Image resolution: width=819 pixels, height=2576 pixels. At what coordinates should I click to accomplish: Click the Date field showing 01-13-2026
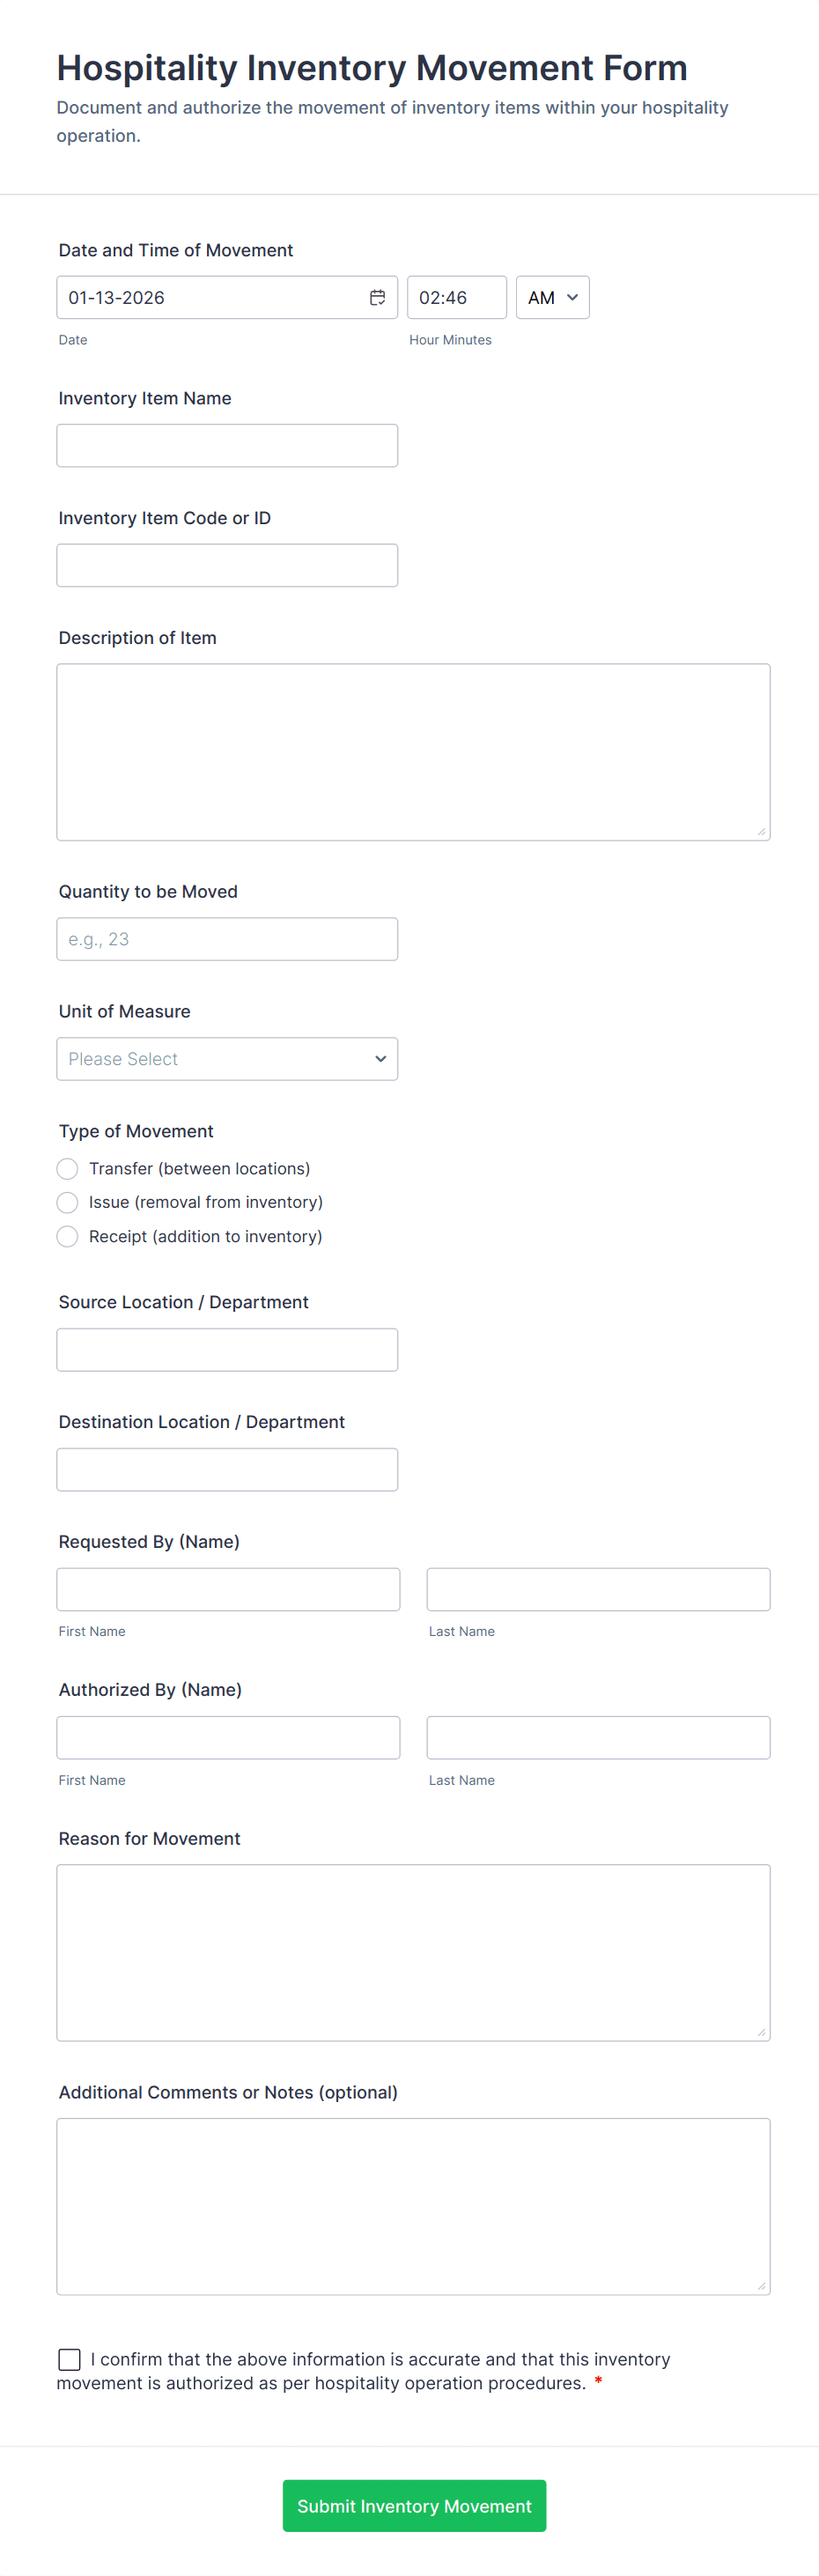pyautogui.click(x=210, y=298)
